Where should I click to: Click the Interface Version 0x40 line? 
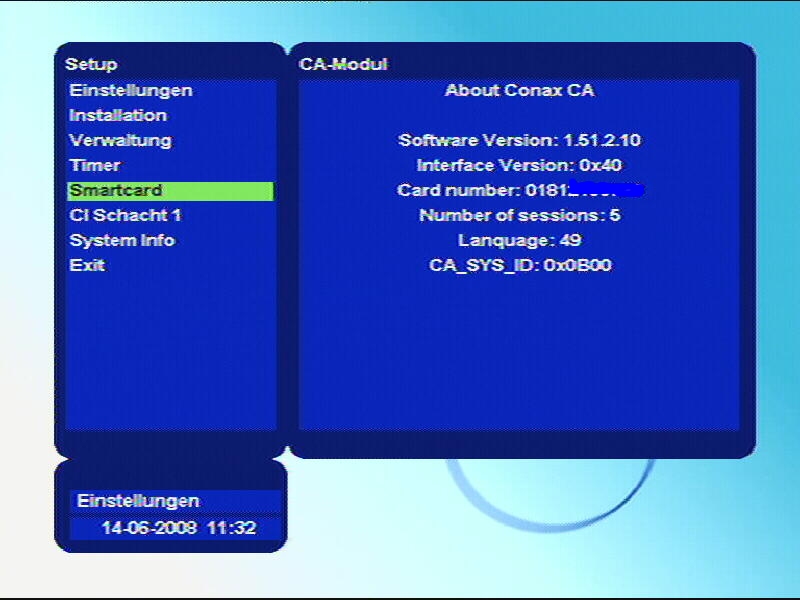click(x=519, y=165)
